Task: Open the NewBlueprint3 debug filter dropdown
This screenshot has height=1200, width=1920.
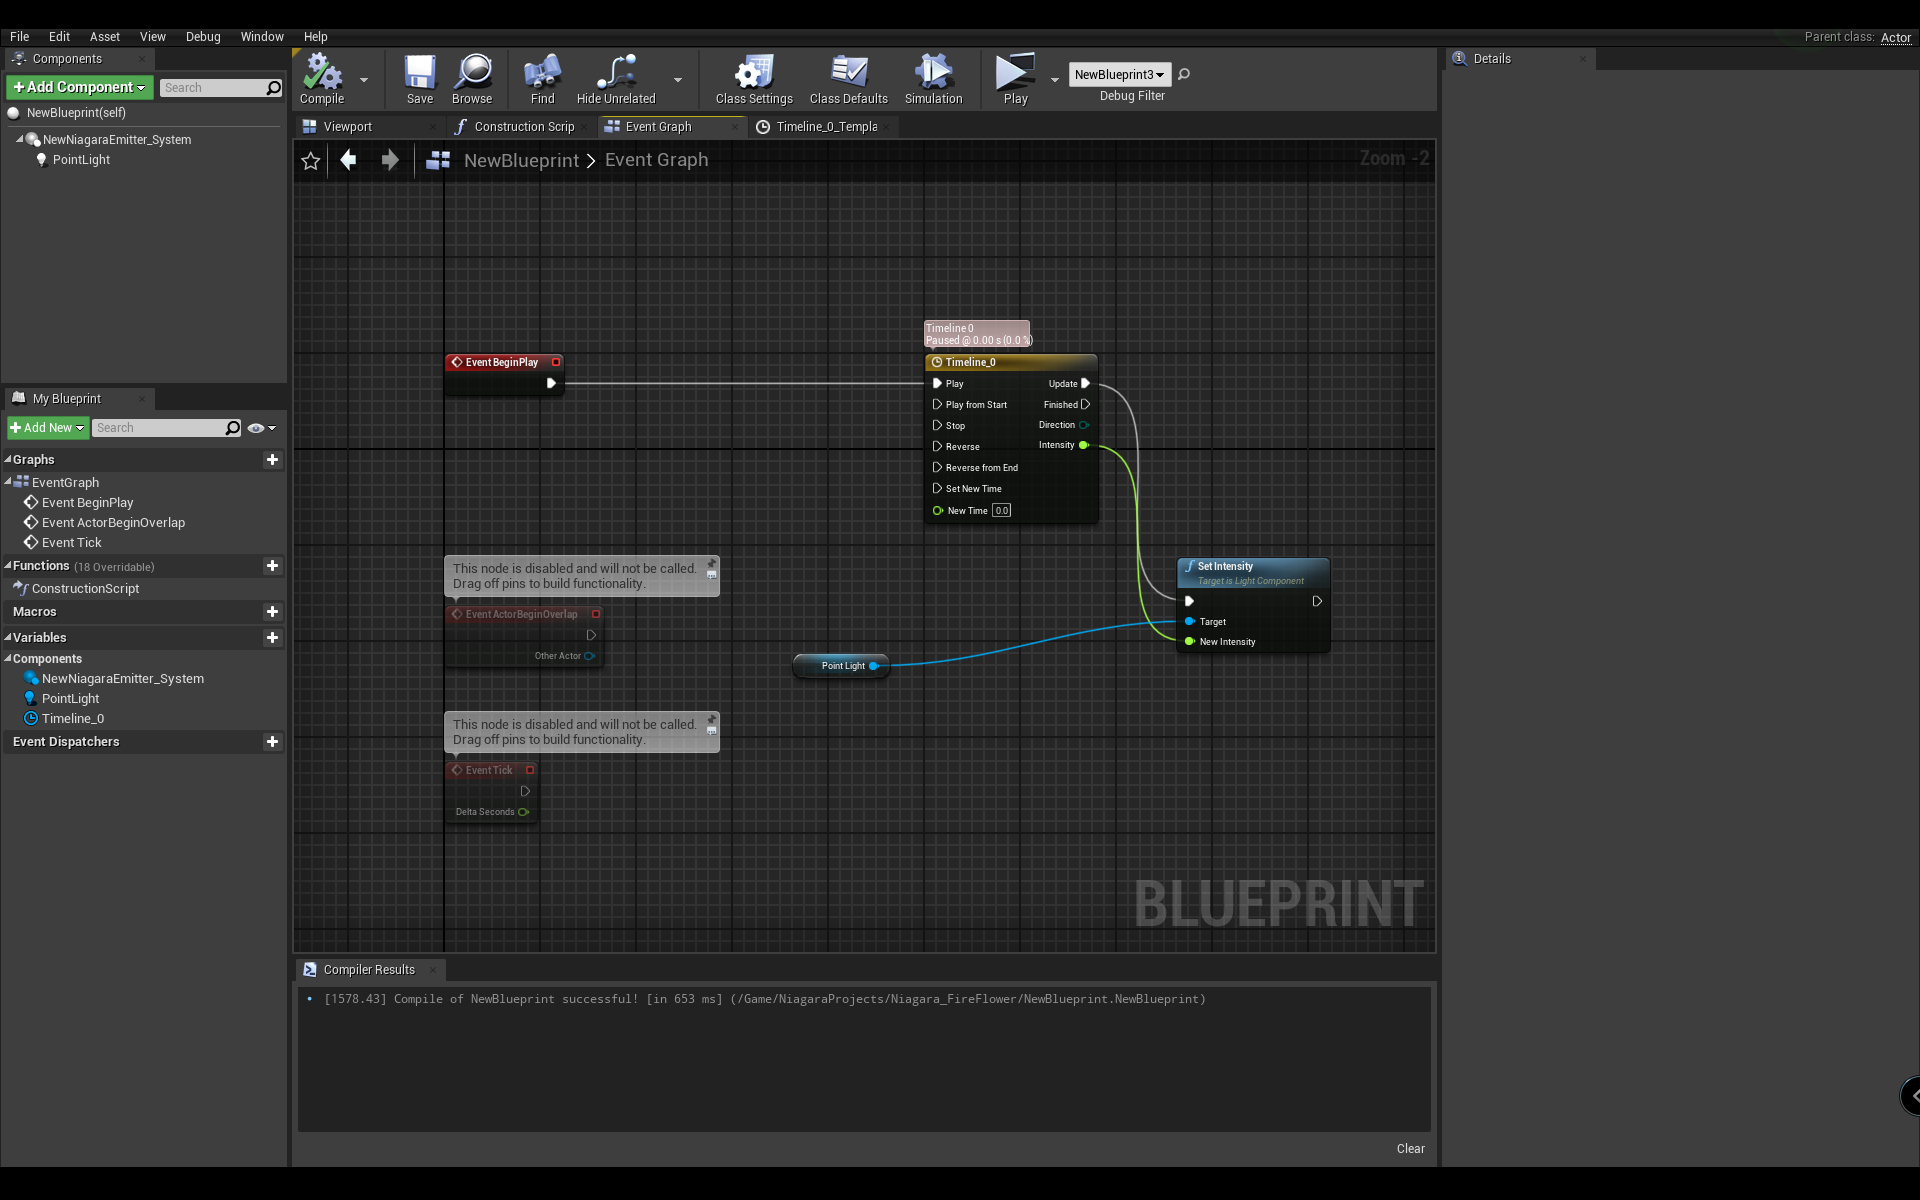Action: tap(1119, 74)
